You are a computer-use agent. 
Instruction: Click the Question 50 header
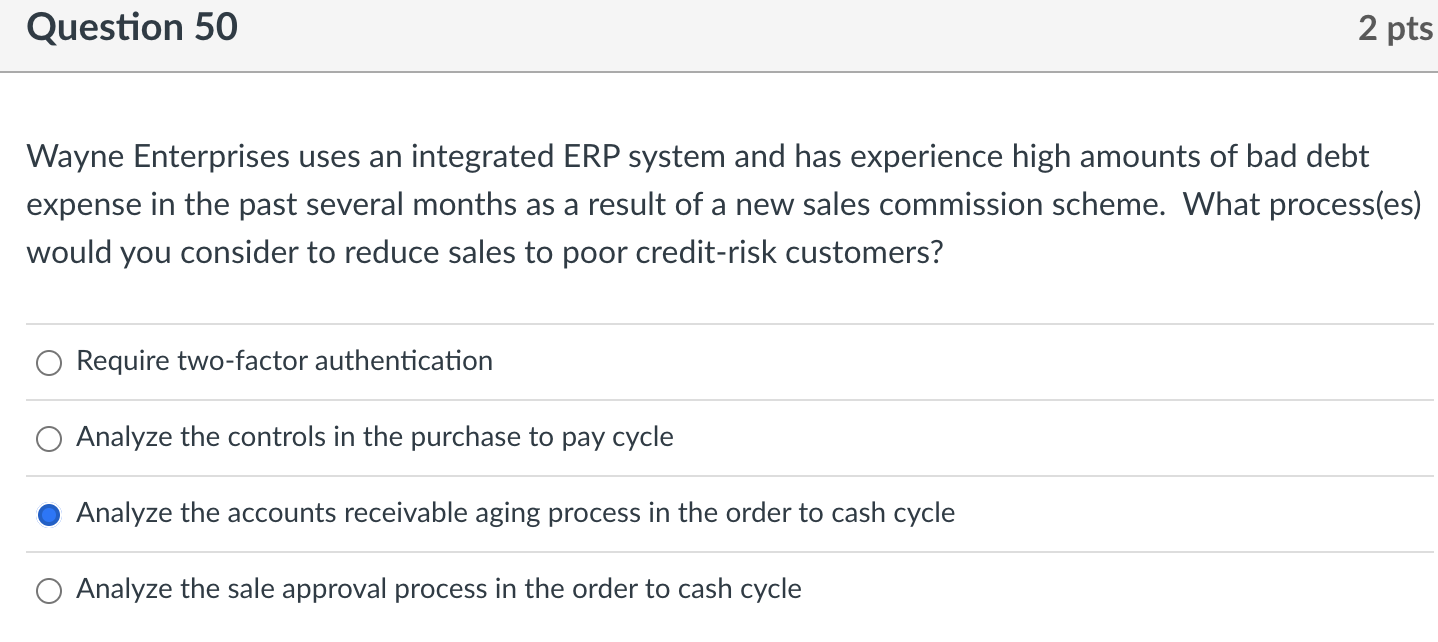pyautogui.click(x=132, y=27)
